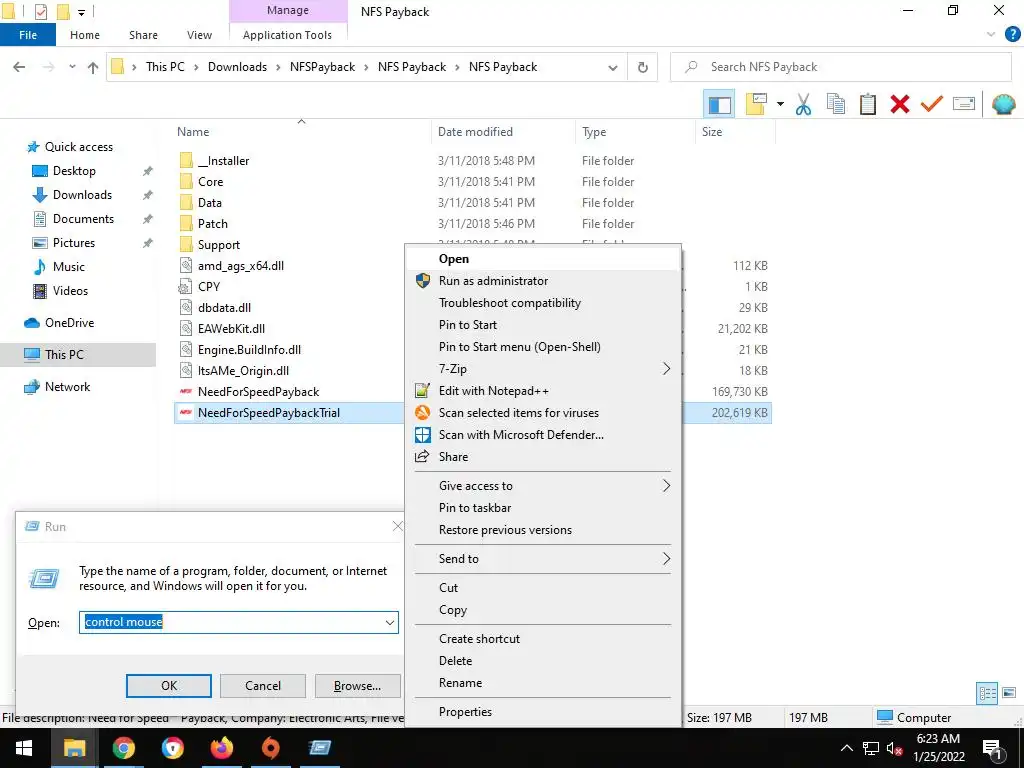Expand the Give access to submenu

tap(543, 486)
